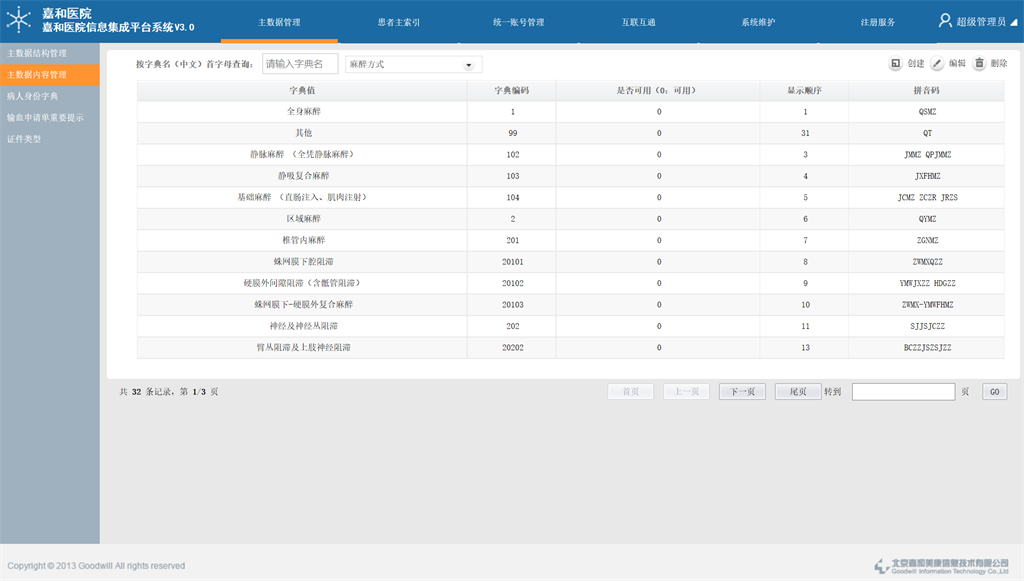Screen dimensions: 1024x581
Task: Click the page number input box
Action: click(x=903, y=392)
